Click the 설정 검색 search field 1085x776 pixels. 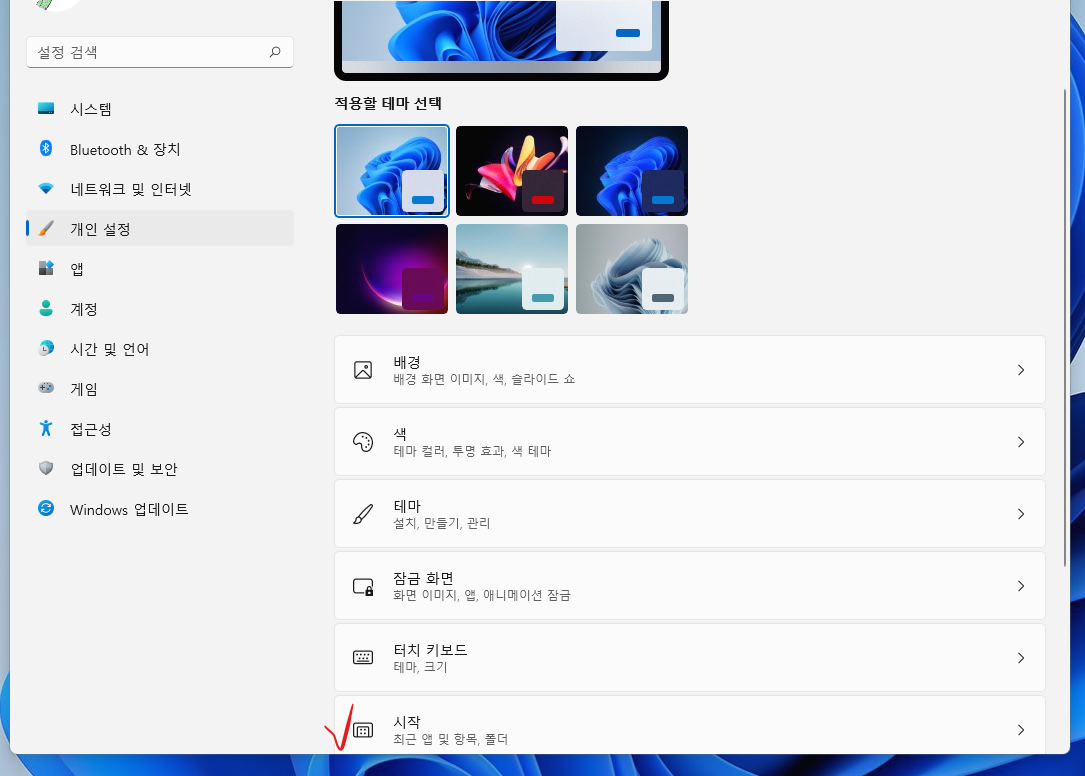point(160,52)
